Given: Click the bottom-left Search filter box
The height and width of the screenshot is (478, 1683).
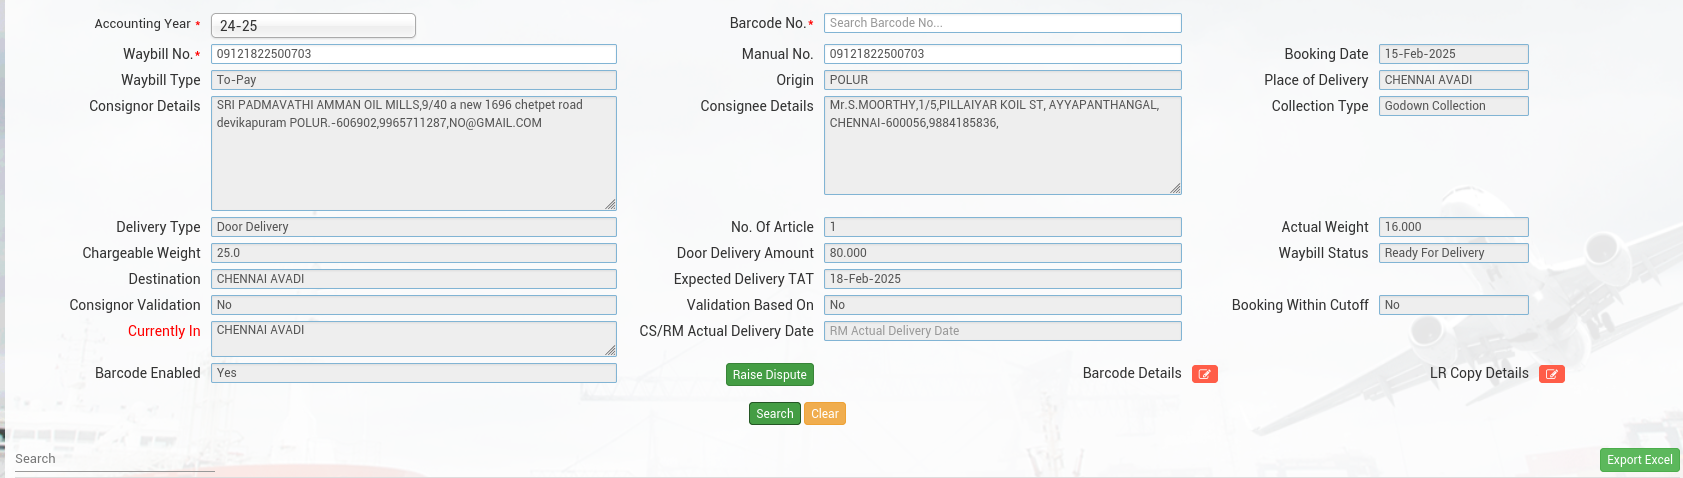Looking at the screenshot, I should (x=114, y=459).
